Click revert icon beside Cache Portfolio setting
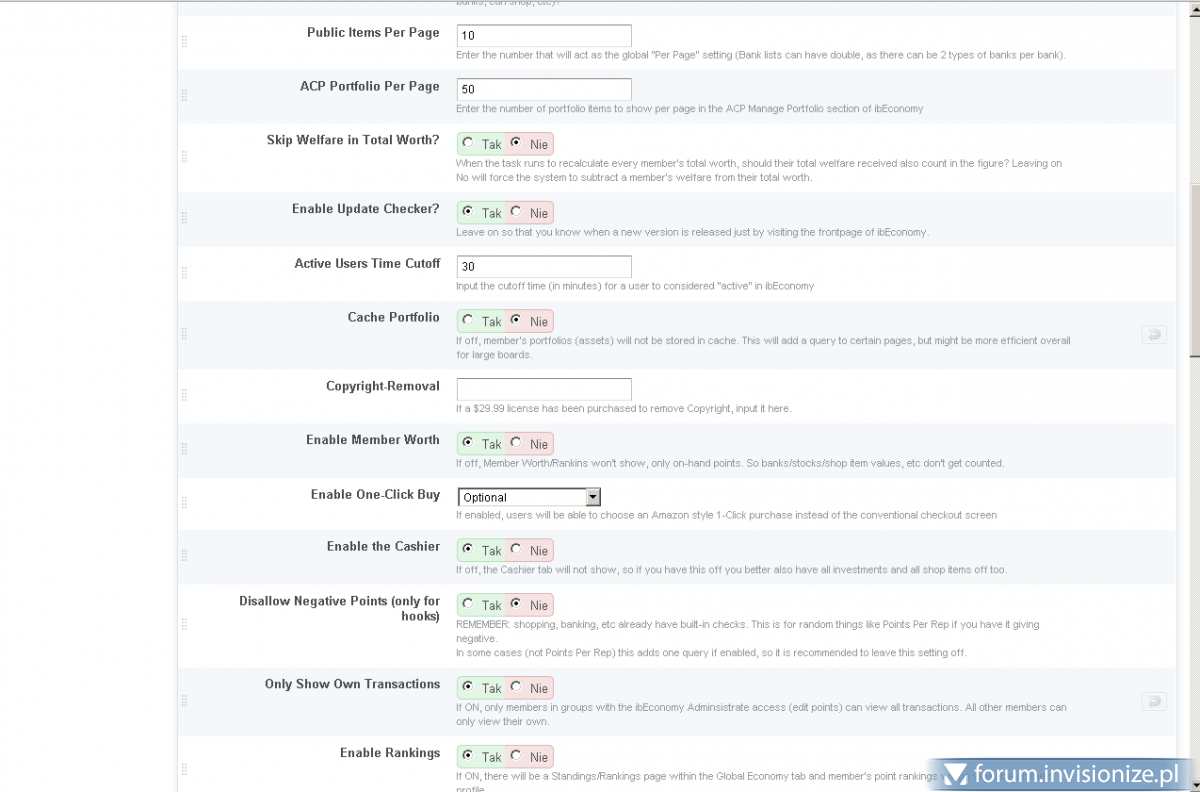1200x792 pixels. 1154,335
